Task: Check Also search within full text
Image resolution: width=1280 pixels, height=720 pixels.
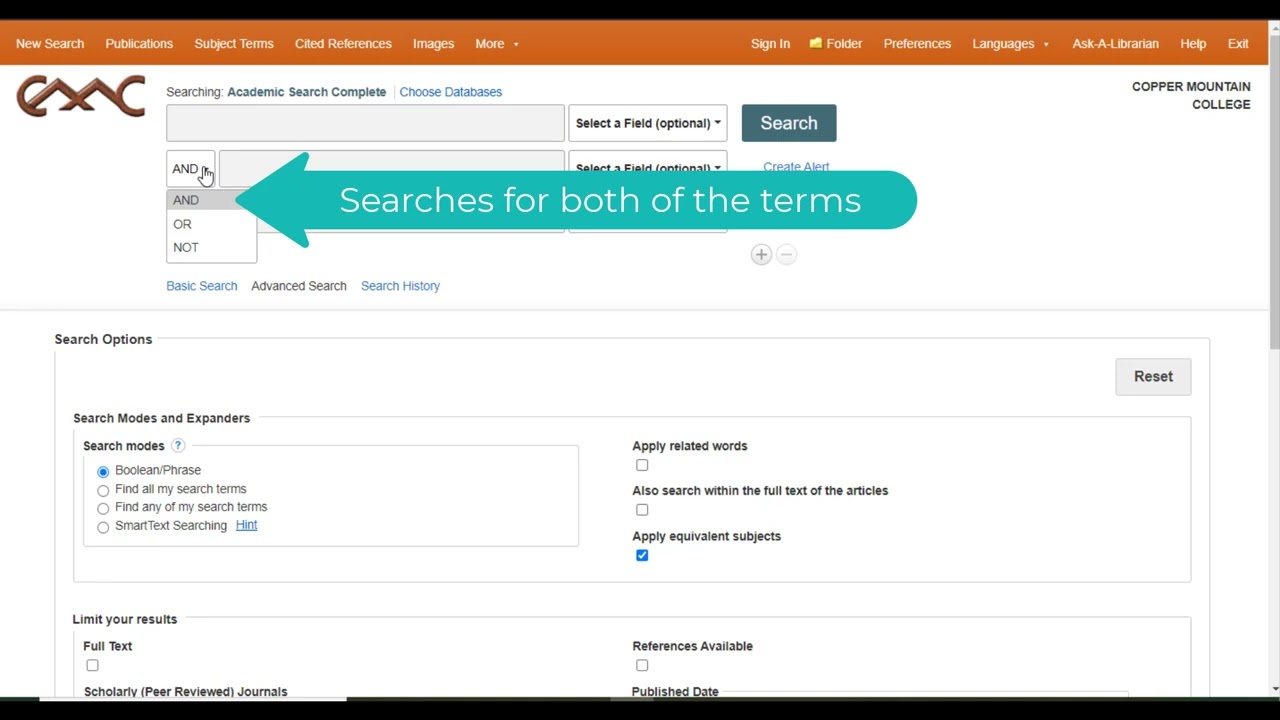Action: (x=642, y=510)
